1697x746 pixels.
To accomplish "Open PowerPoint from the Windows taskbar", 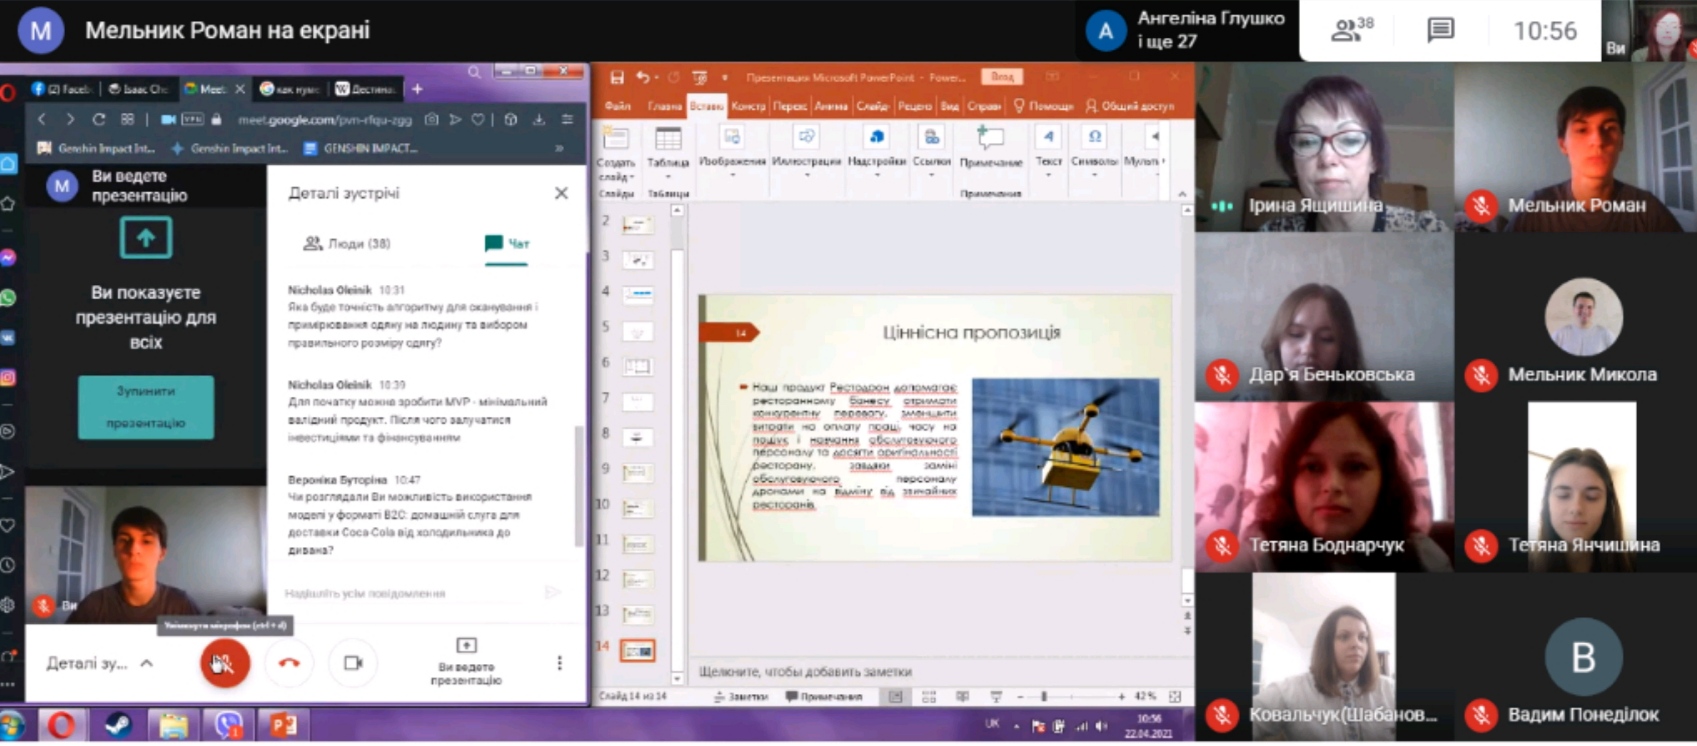I will pos(283,724).
